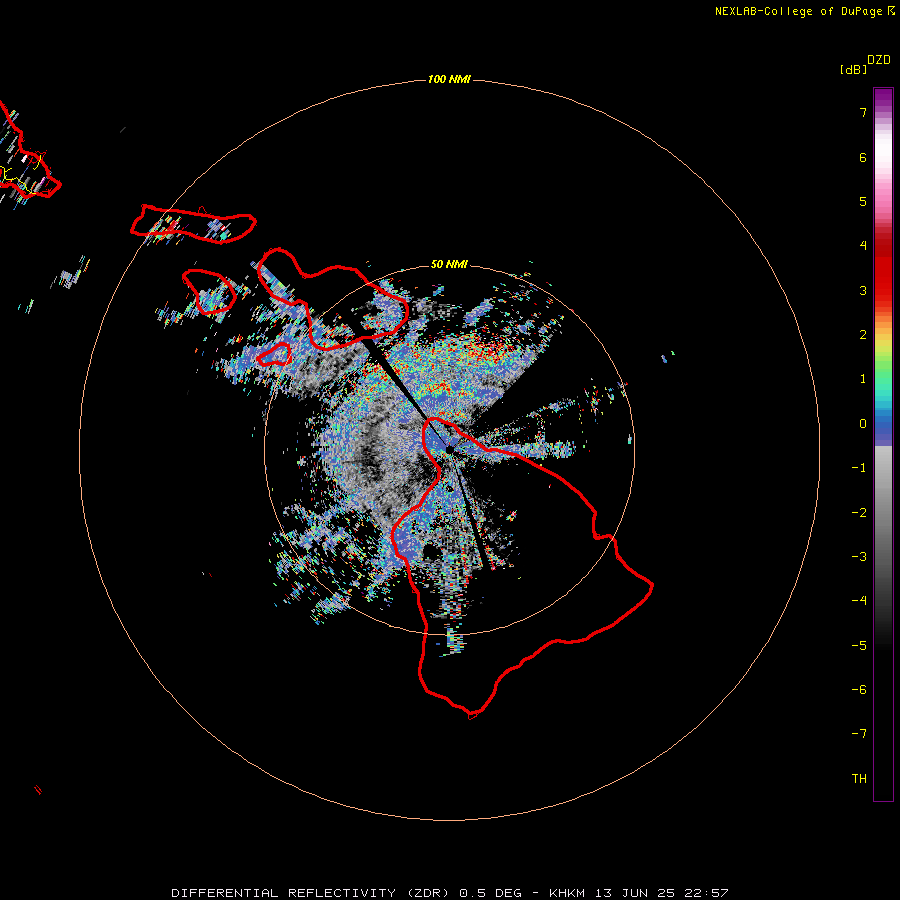The width and height of the screenshot is (900, 900).
Task: Click the colorbar value 4 label
Action: pyautogui.click(x=863, y=246)
